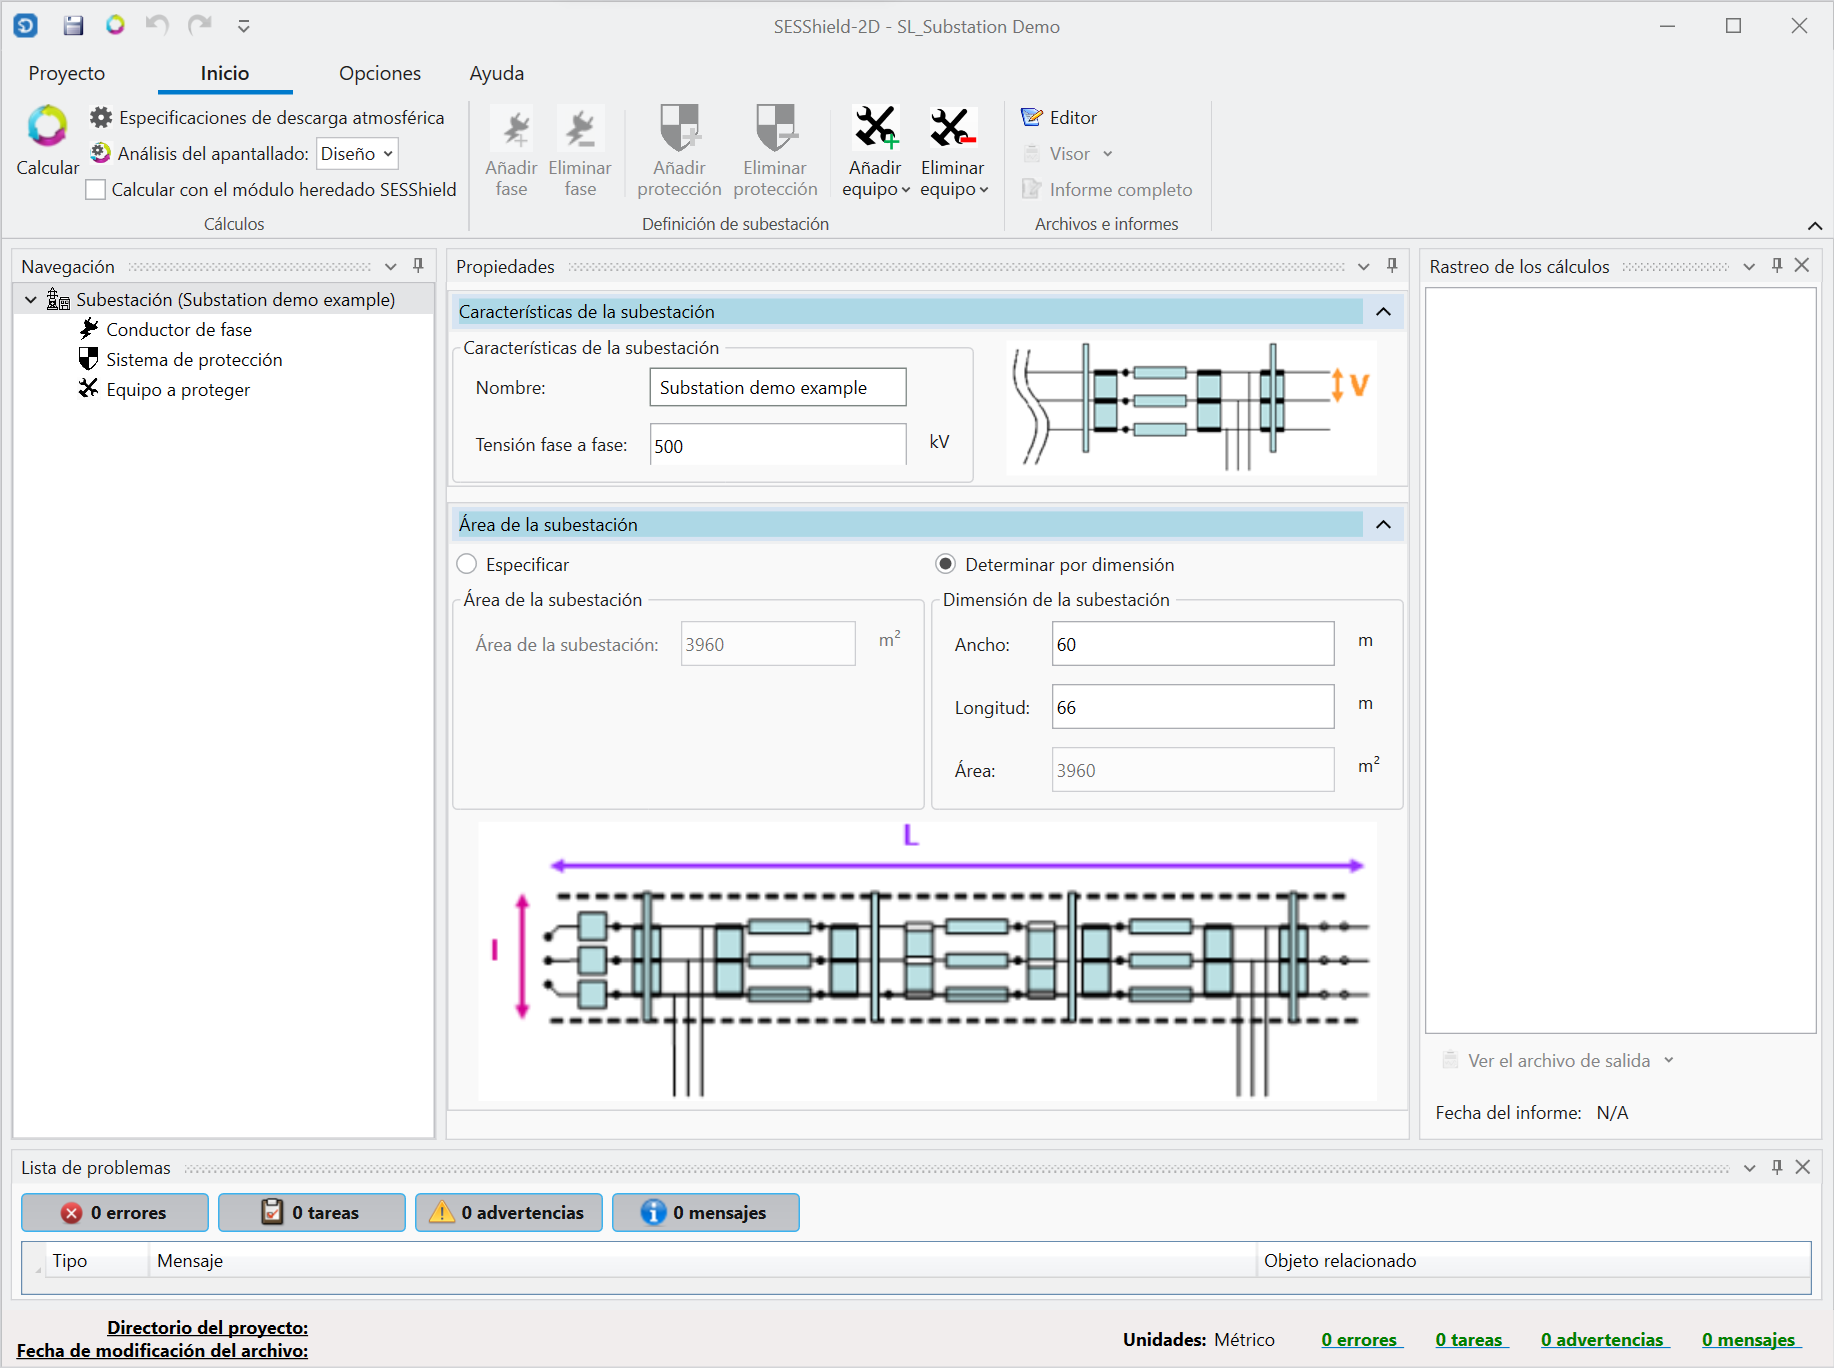The image size is (1834, 1368).
Task: Toggle the 0 tareas filter button
Action: tap(312, 1212)
